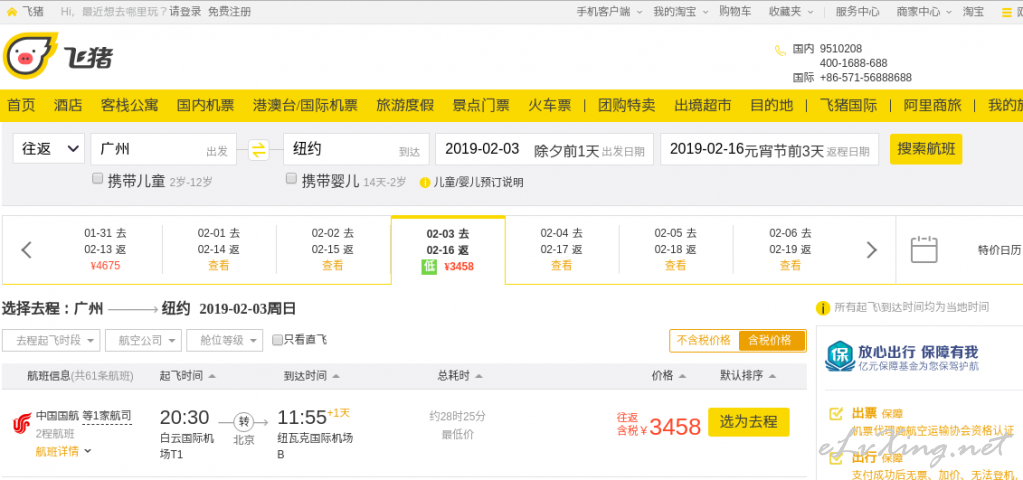Open 去程起飞时段 filter dropdown
The image size is (1023, 480).
[x=52, y=340]
